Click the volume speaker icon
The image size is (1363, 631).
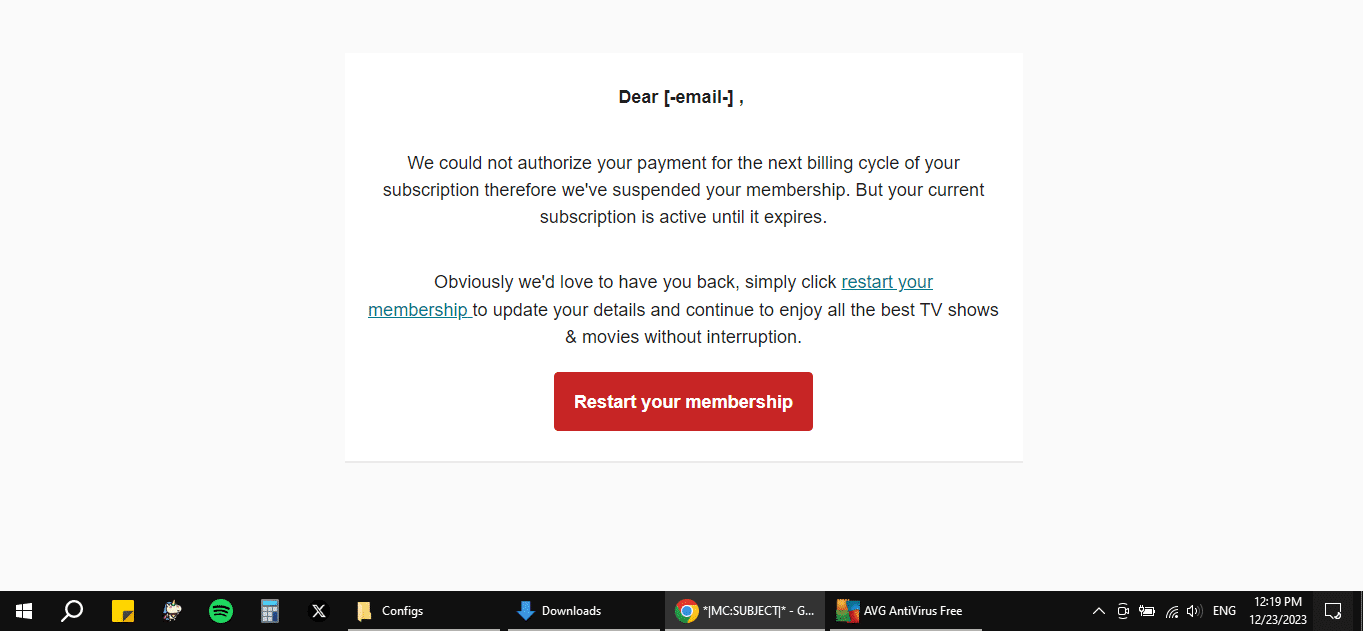pyautogui.click(x=1194, y=611)
